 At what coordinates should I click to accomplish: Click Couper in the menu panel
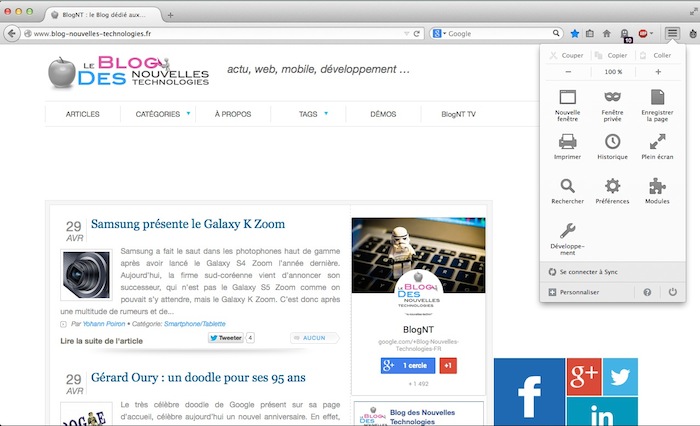coord(567,55)
